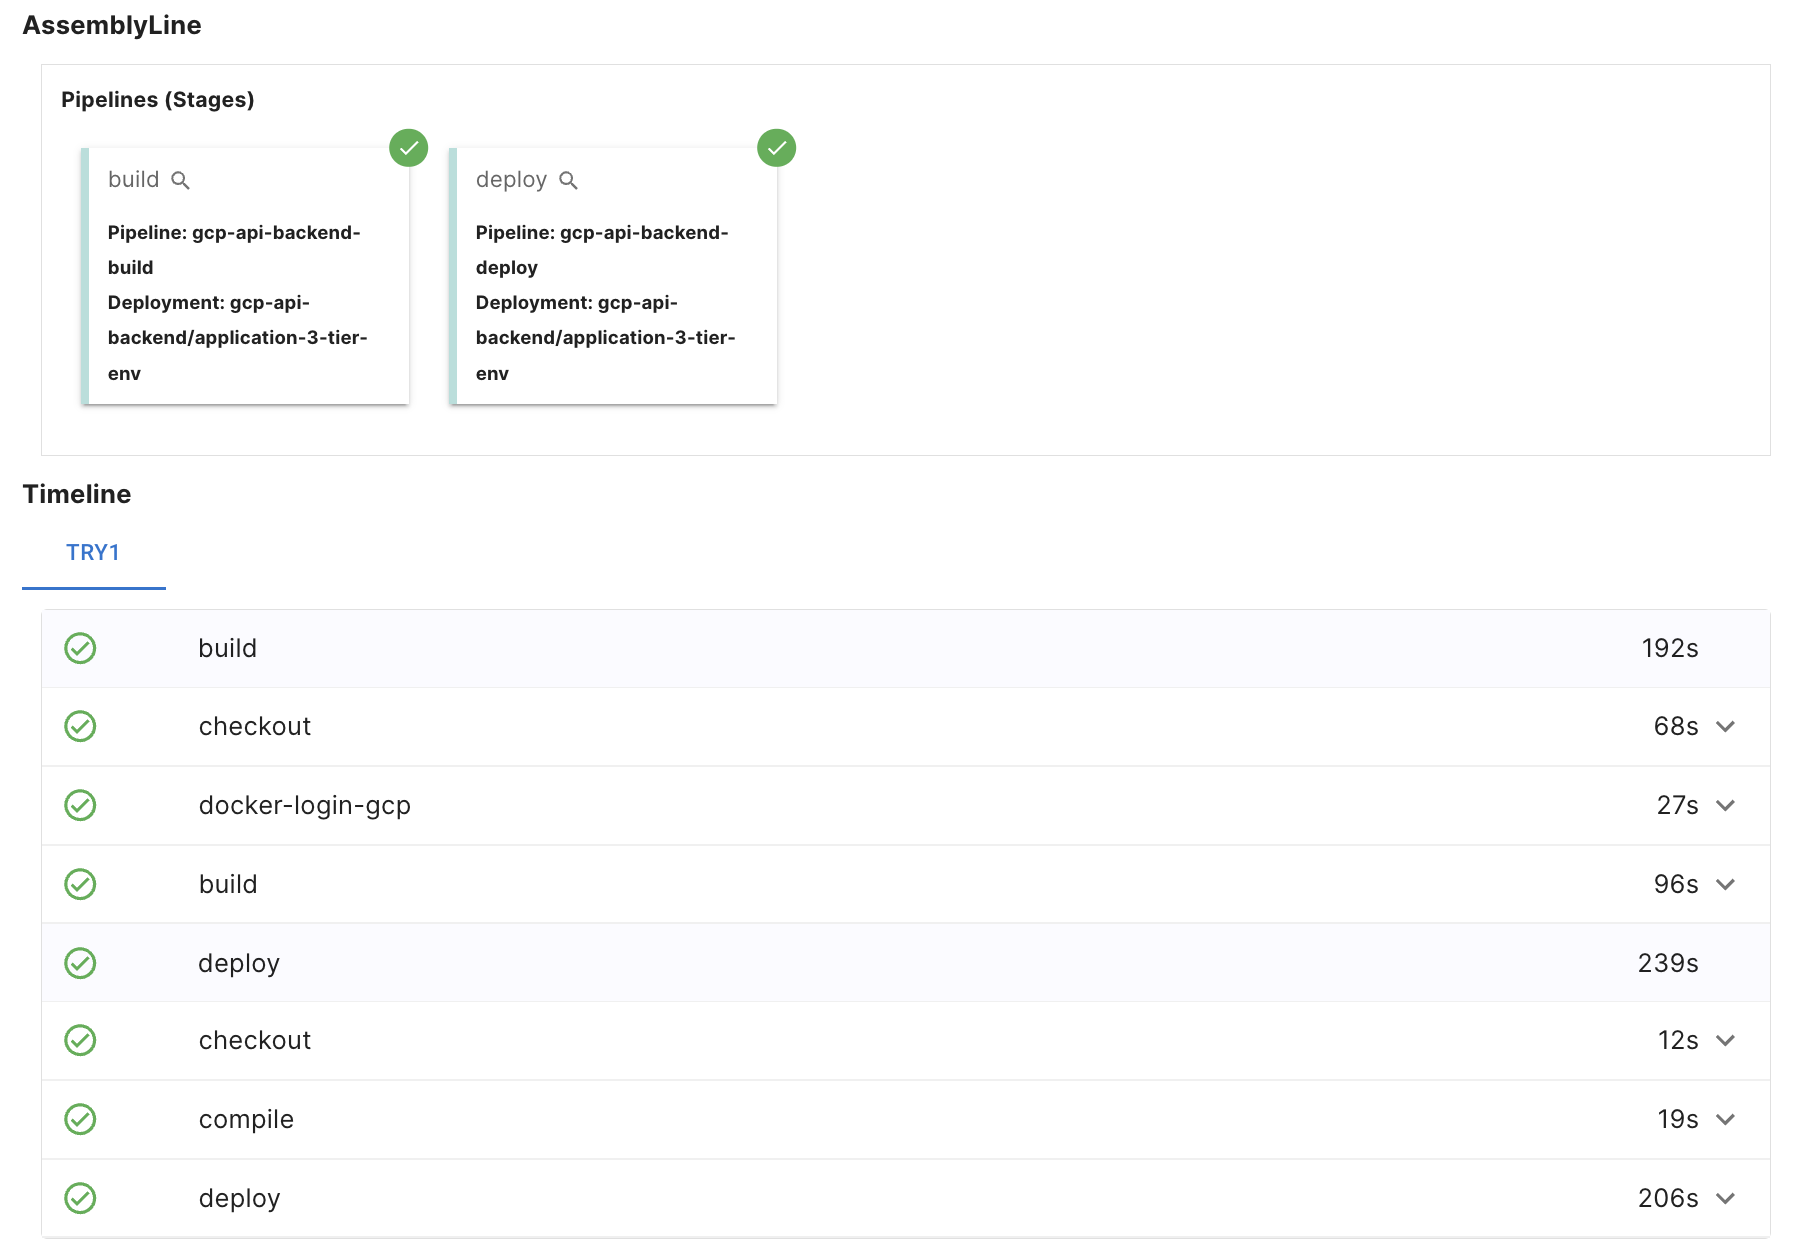Screen dimensions: 1804x1254
Task: Expand the compile step chevron
Action: point(1725,1120)
